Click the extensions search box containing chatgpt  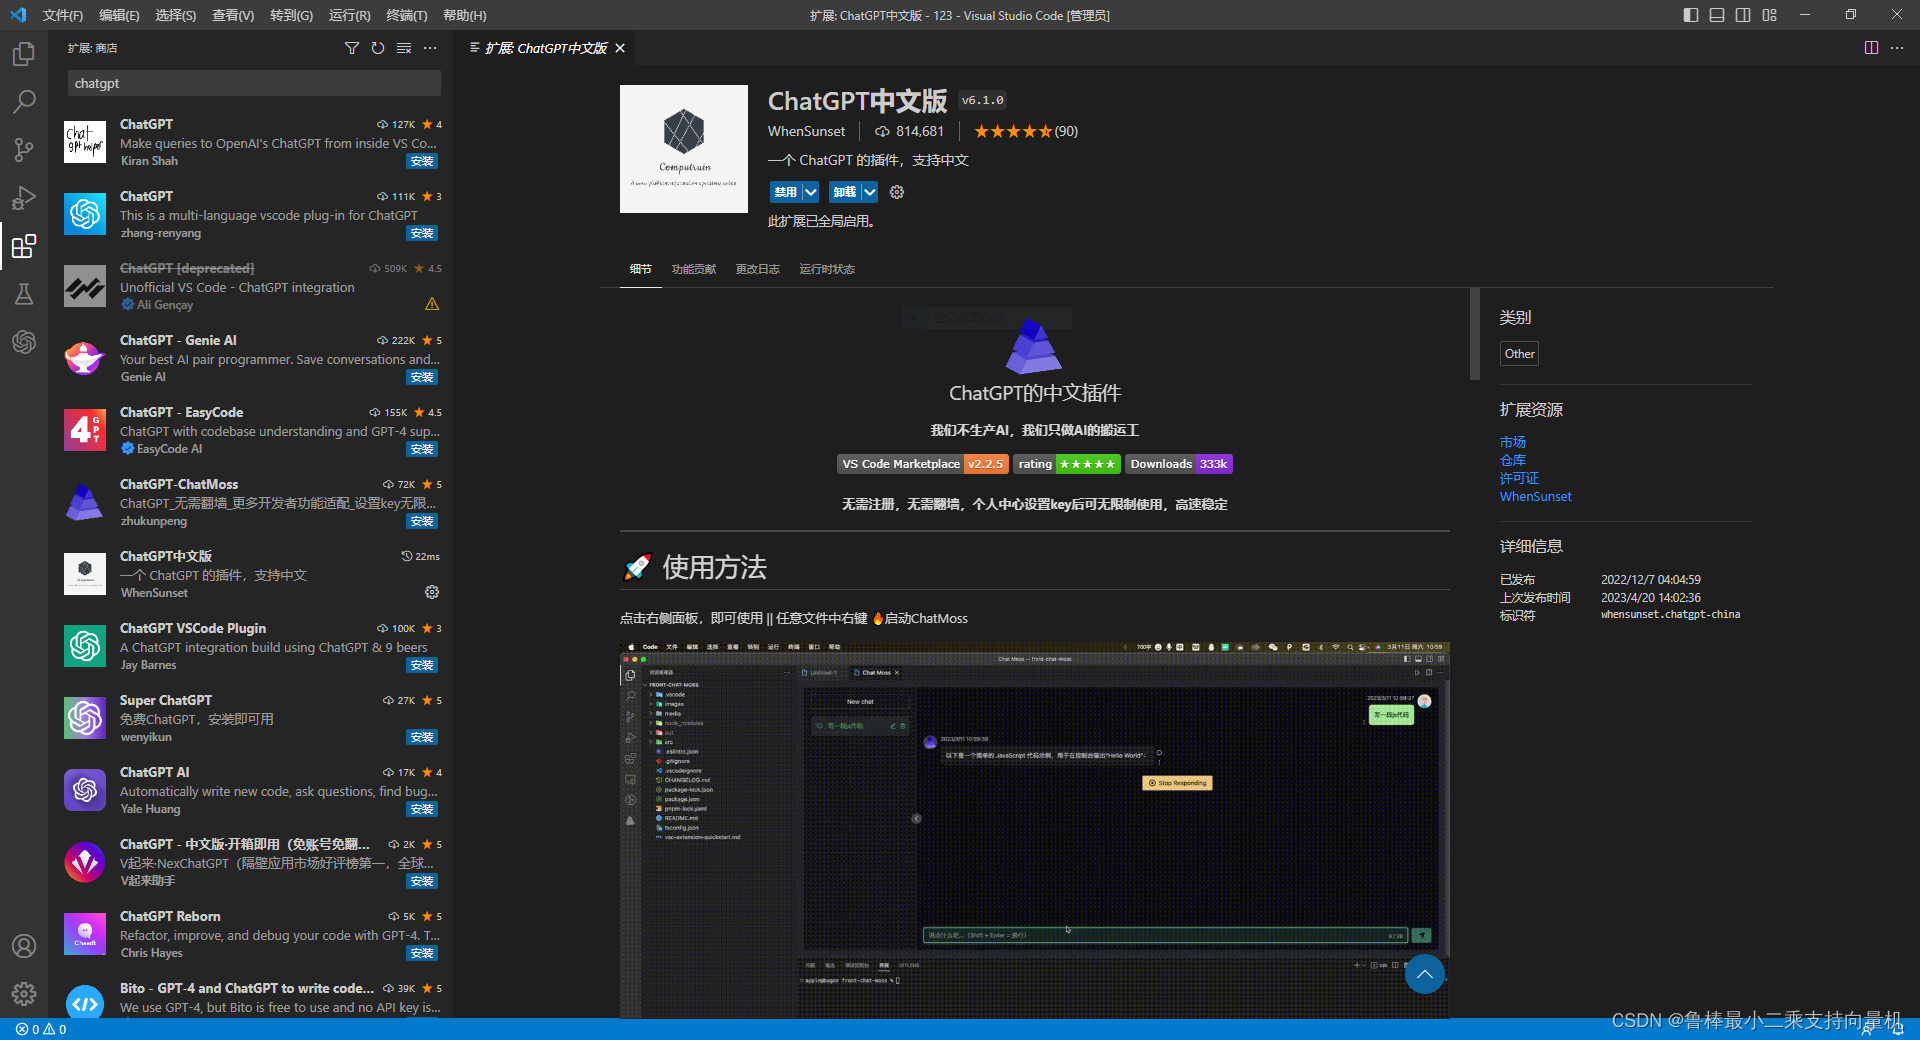tap(254, 83)
